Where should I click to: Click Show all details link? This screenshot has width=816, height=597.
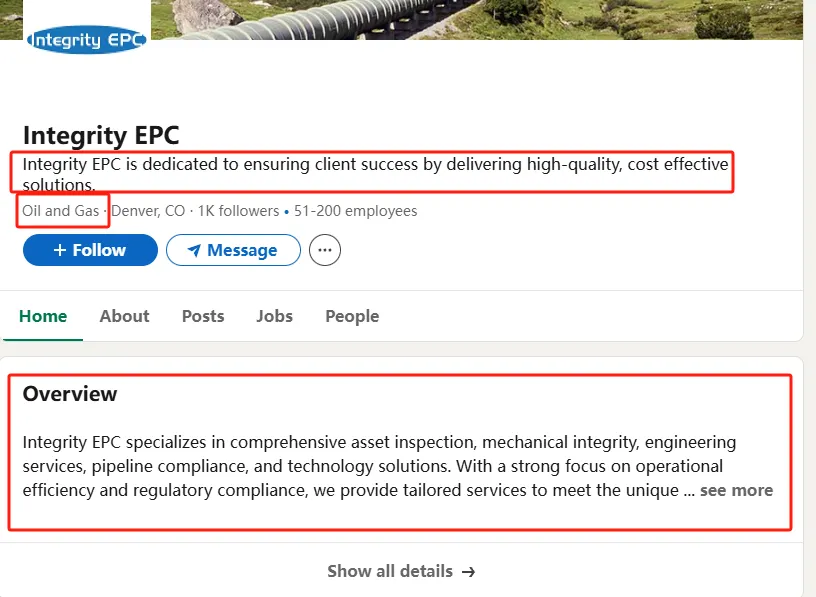point(401,571)
